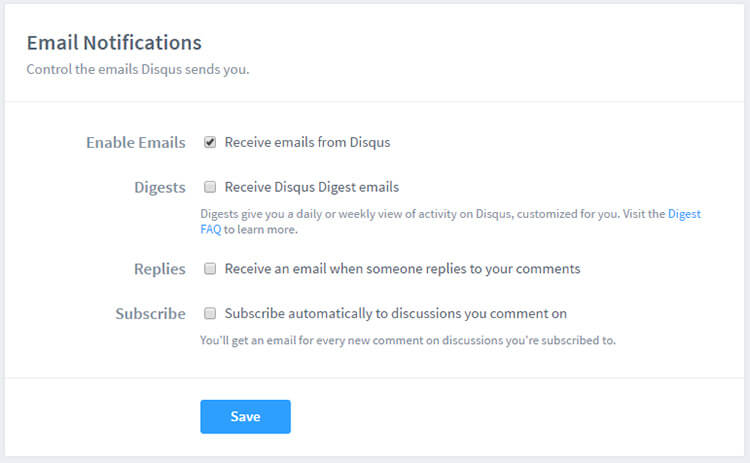This screenshot has width=750, height=463.
Task: Click the Enable Emails label
Action: tap(136, 143)
